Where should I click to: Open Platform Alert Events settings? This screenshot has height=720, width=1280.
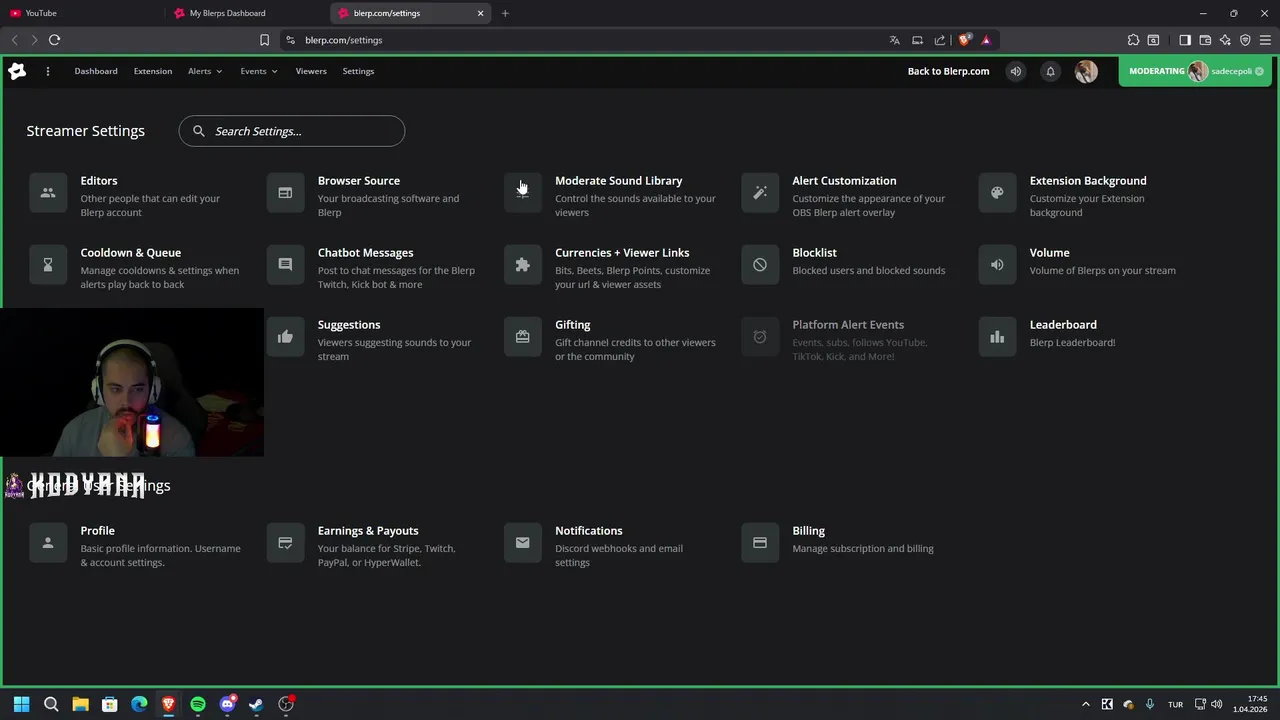[x=848, y=325]
